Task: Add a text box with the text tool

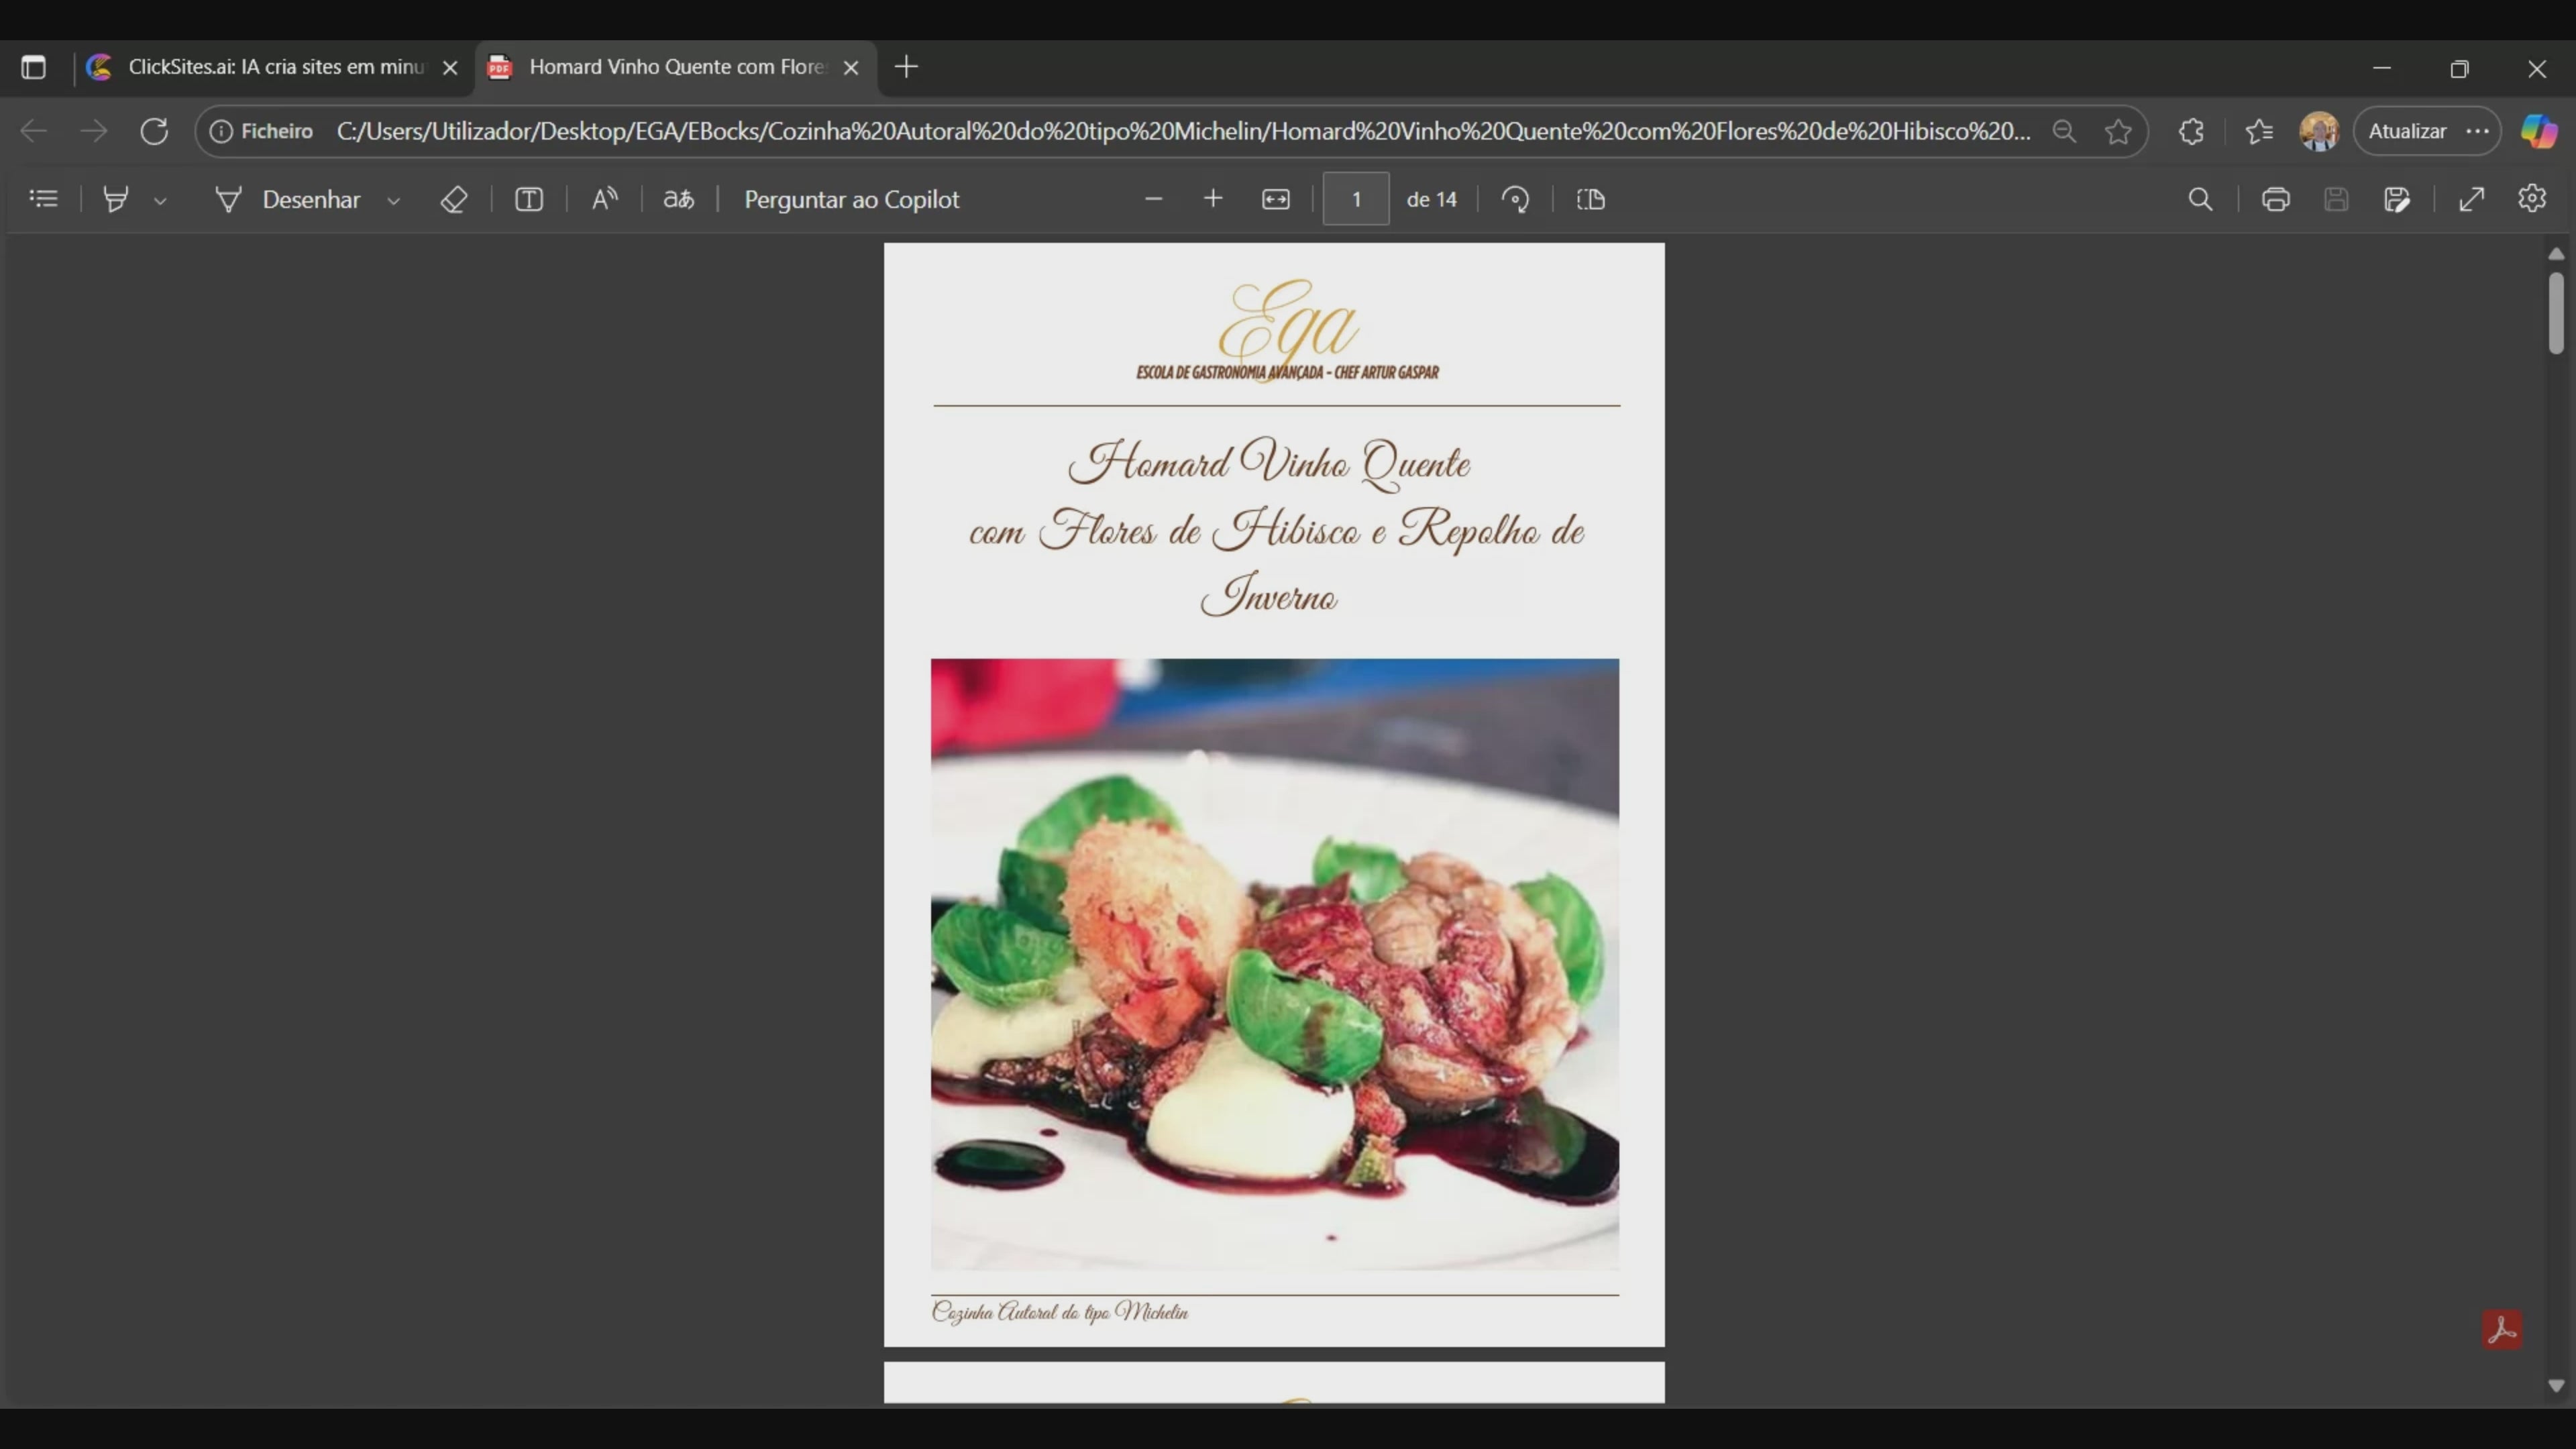Action: [x=529, y=199]
